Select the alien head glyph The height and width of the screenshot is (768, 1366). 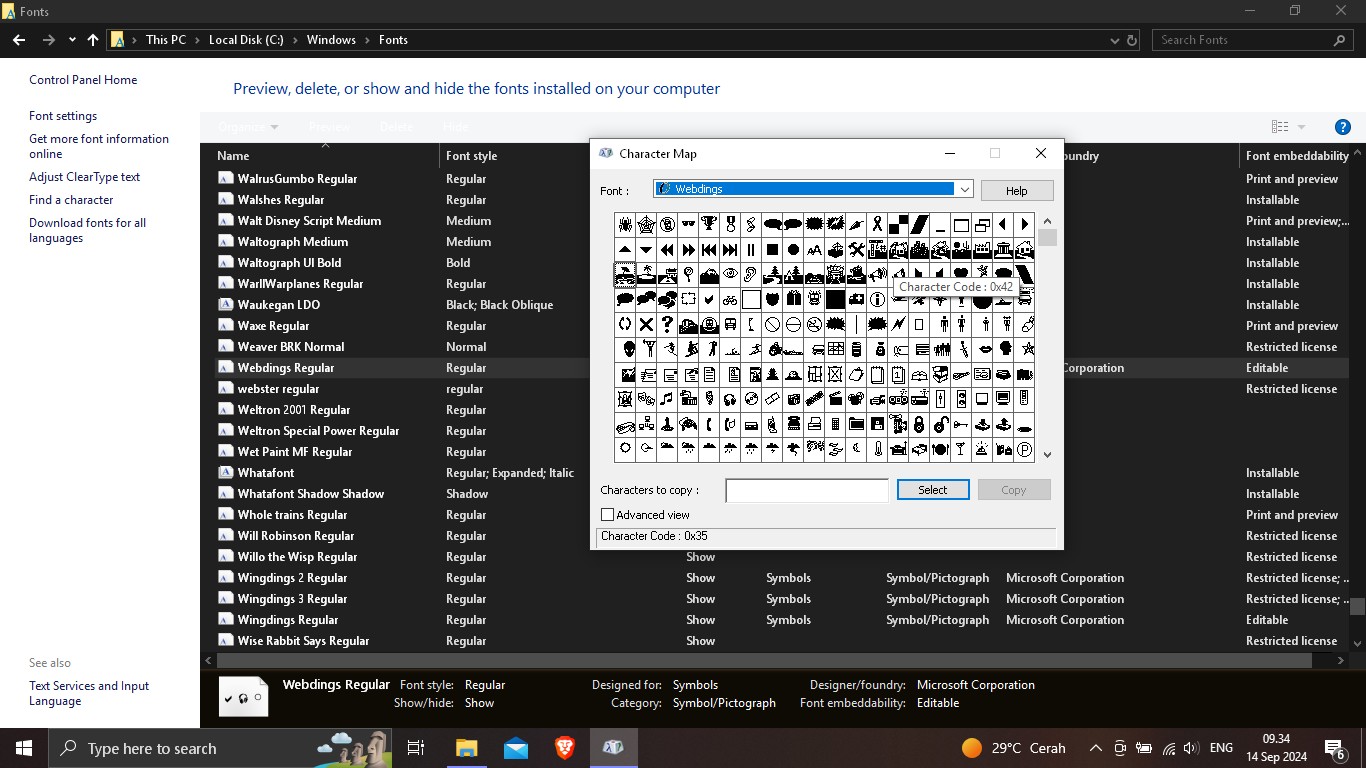pos(625,349)
